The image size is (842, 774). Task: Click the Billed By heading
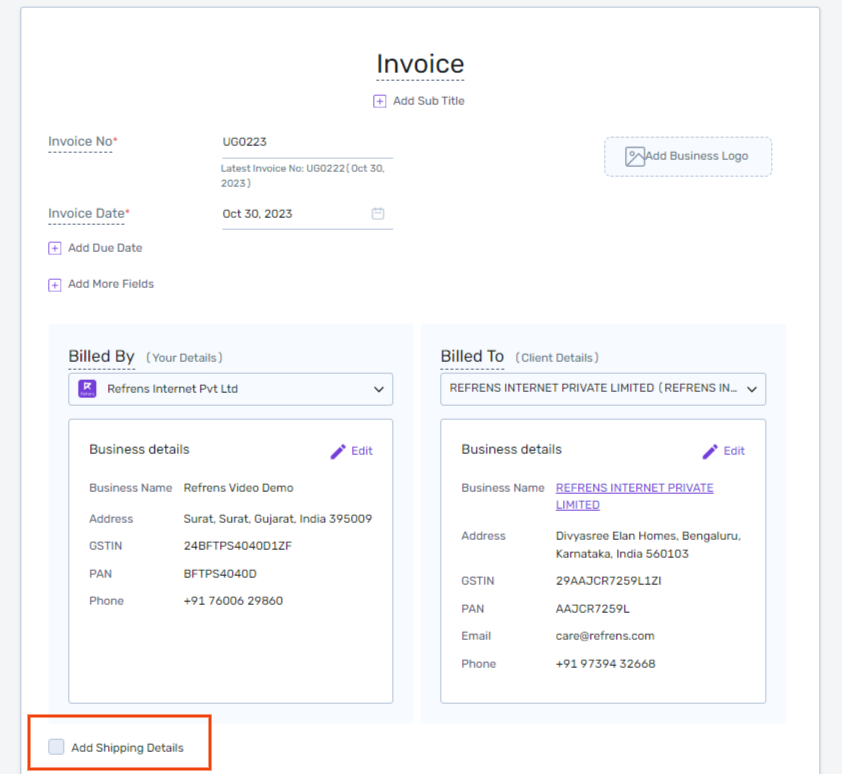tap(101, 356)
